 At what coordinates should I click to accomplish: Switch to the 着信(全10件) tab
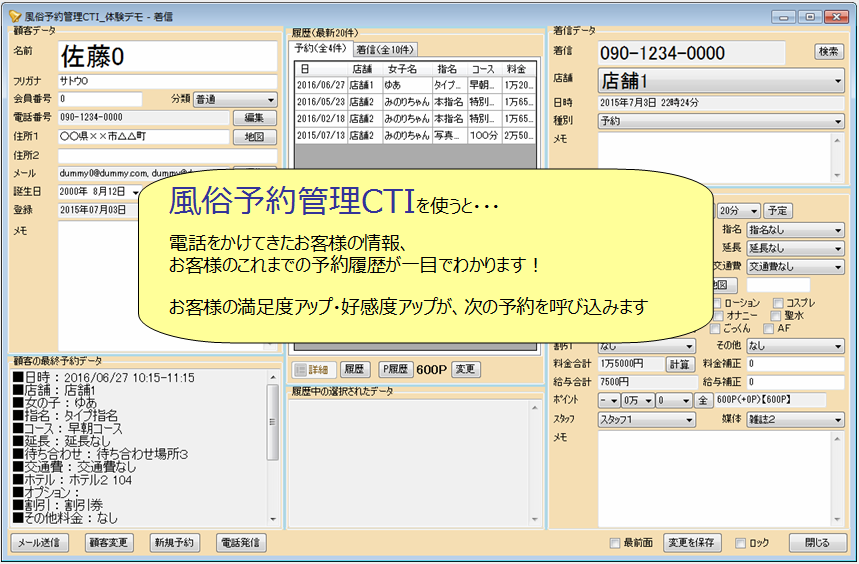(386, 49)
